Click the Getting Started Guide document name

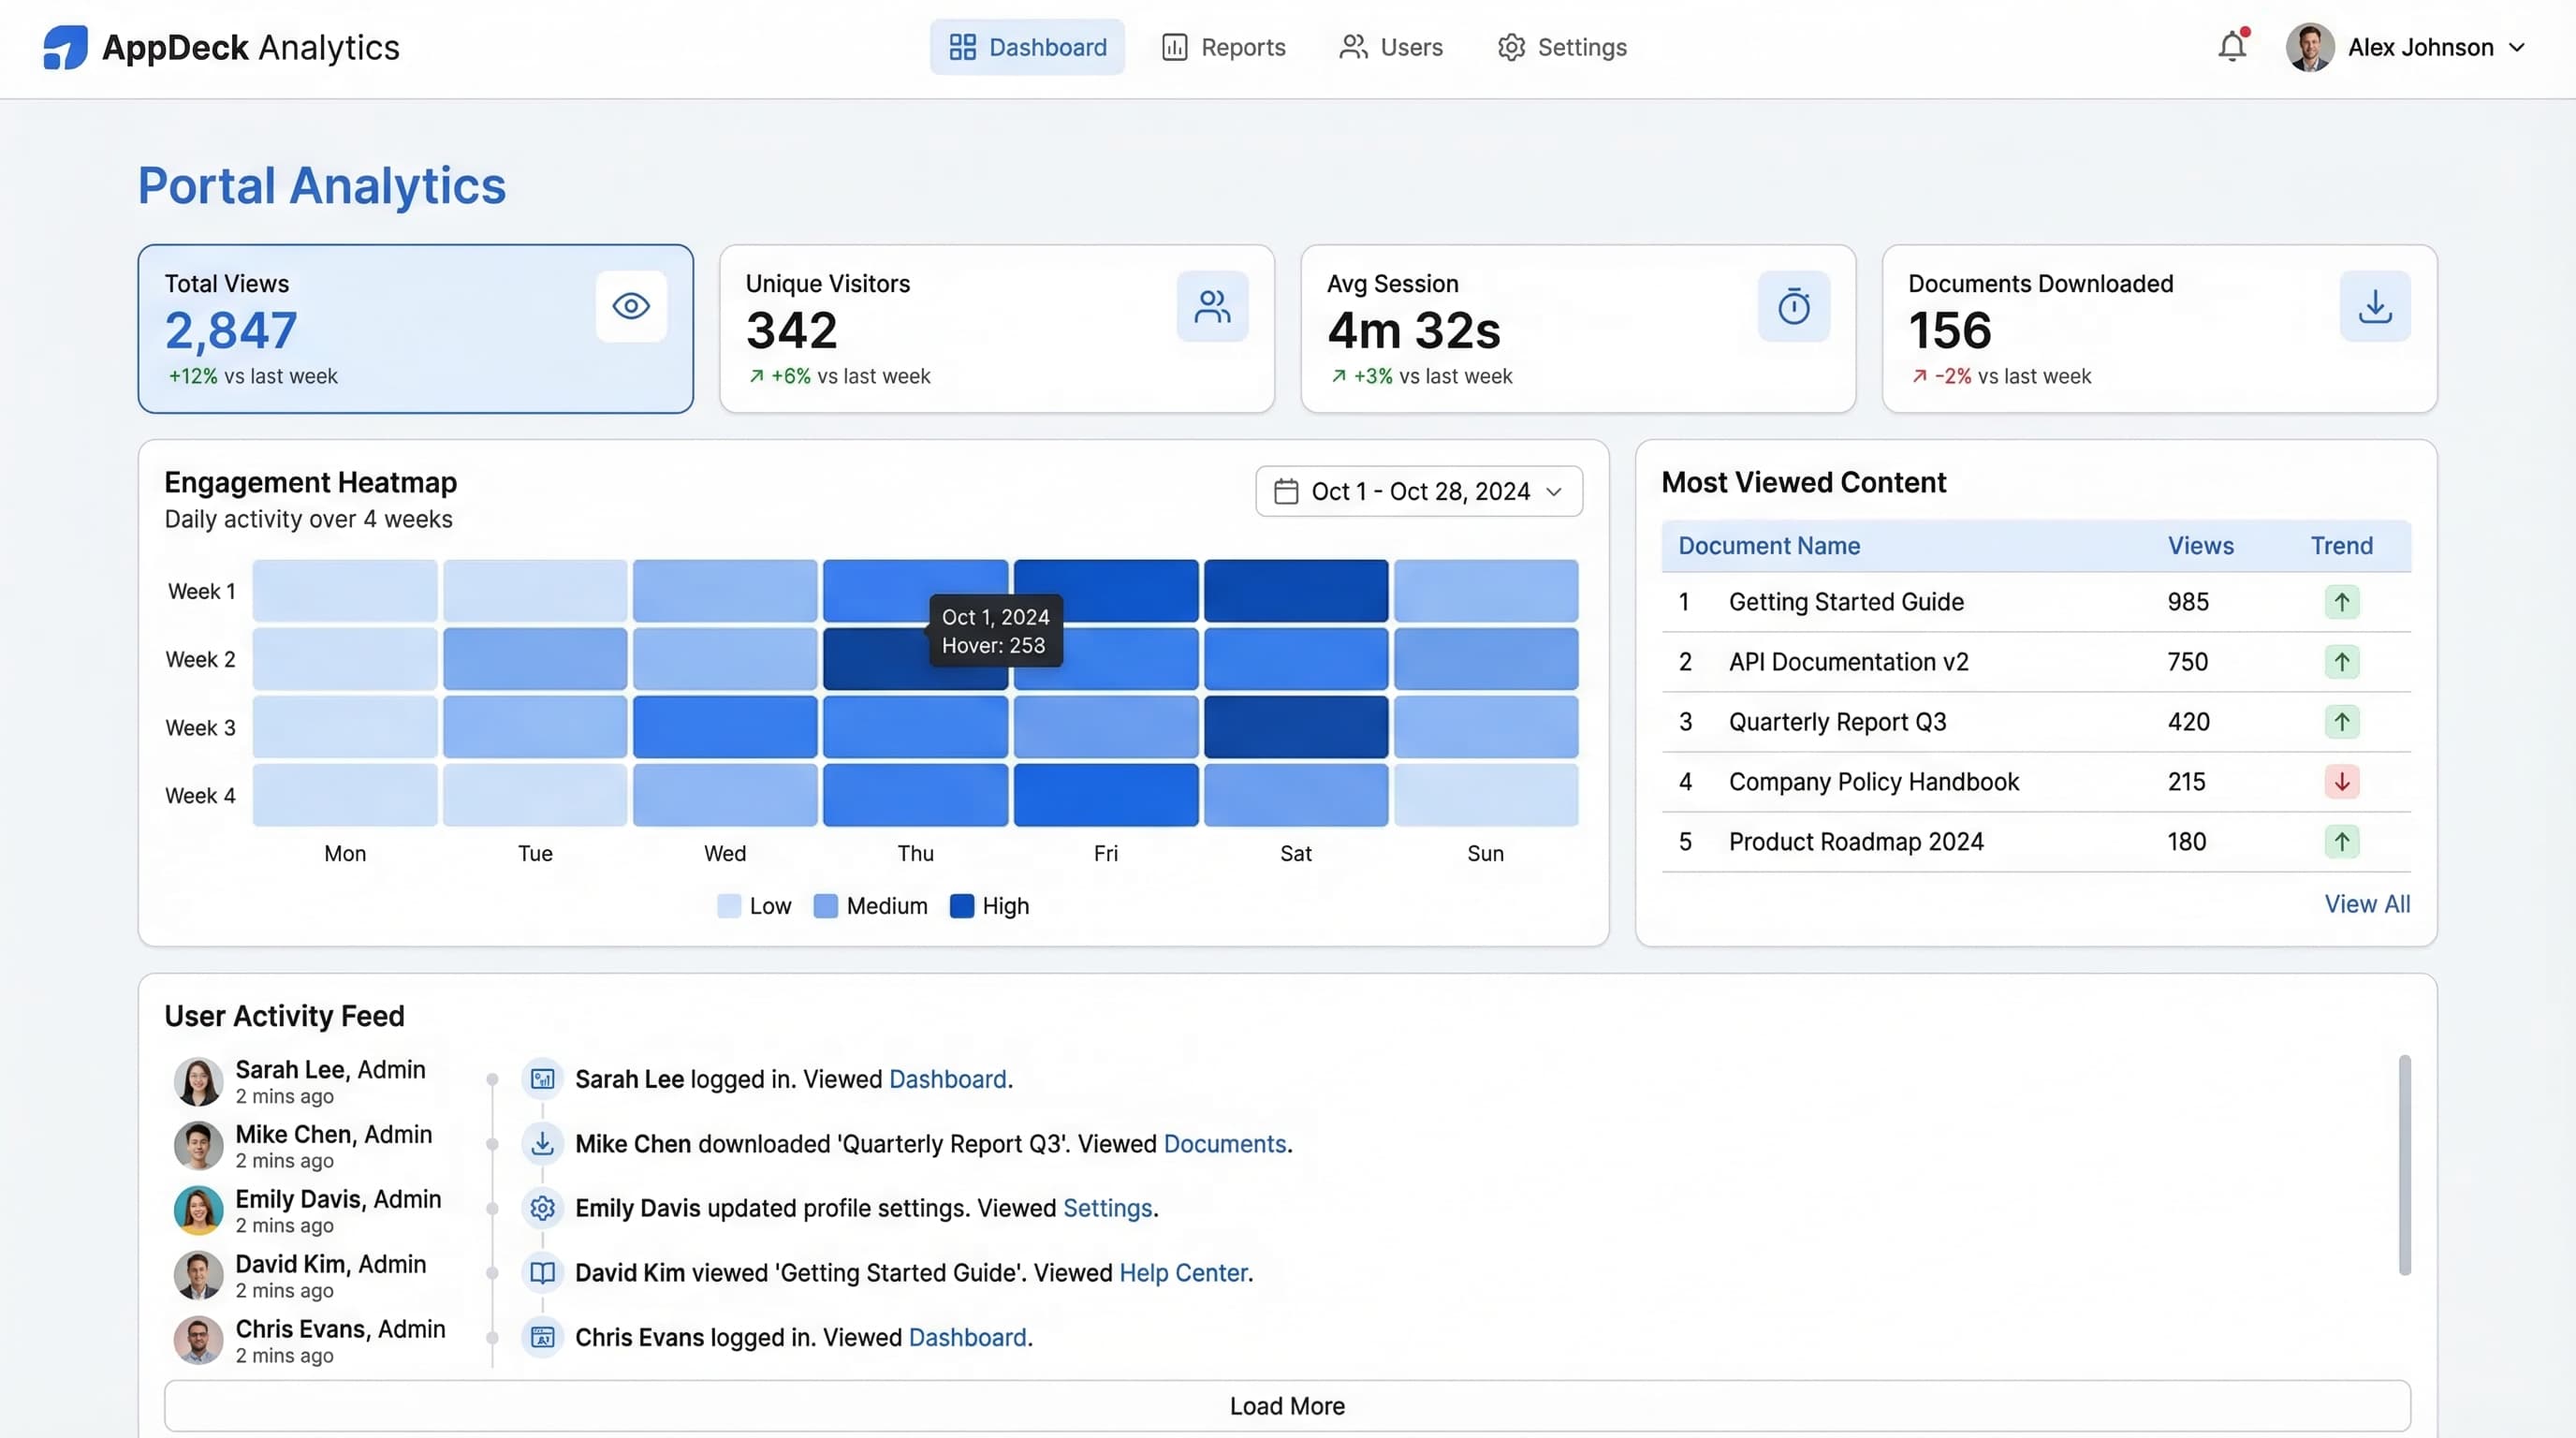[x=1846, y=602]
